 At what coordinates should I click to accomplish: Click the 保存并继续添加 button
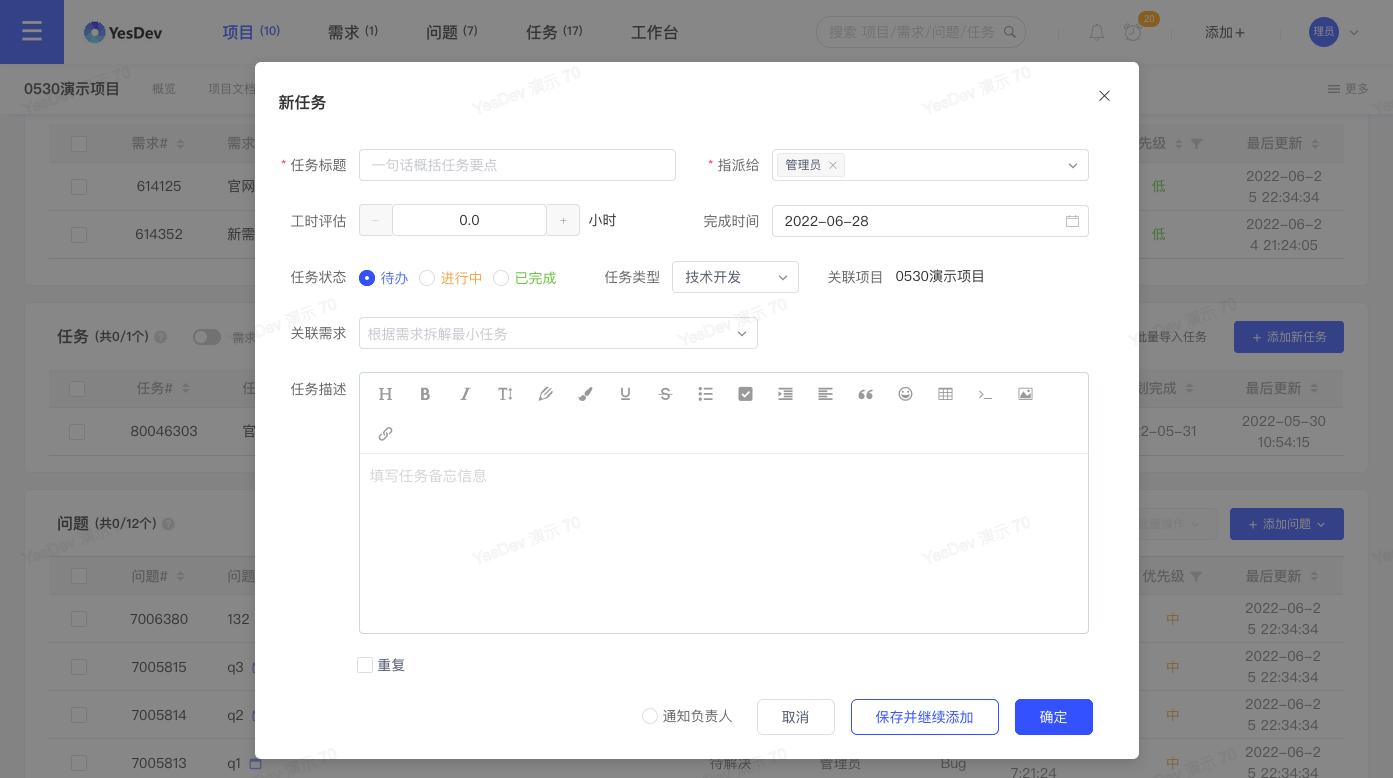(924, 717)
